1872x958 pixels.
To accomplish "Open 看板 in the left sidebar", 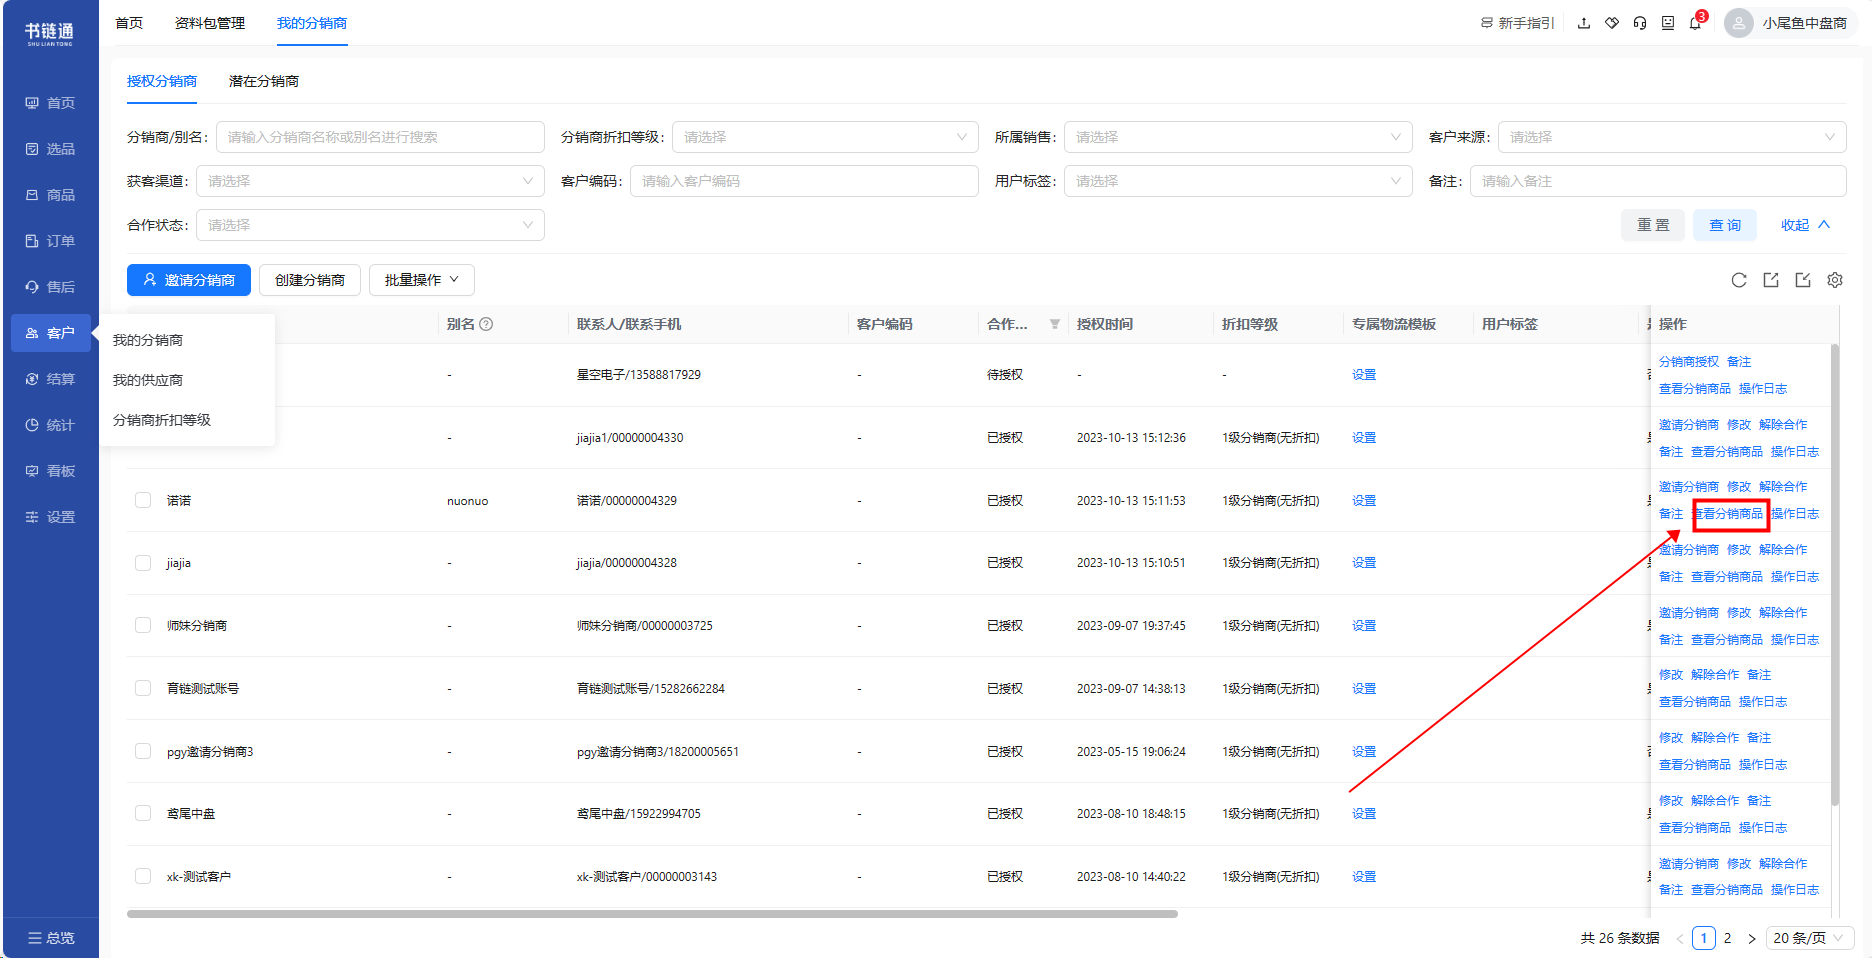I will pyautogui.click(x=50, y=471).
